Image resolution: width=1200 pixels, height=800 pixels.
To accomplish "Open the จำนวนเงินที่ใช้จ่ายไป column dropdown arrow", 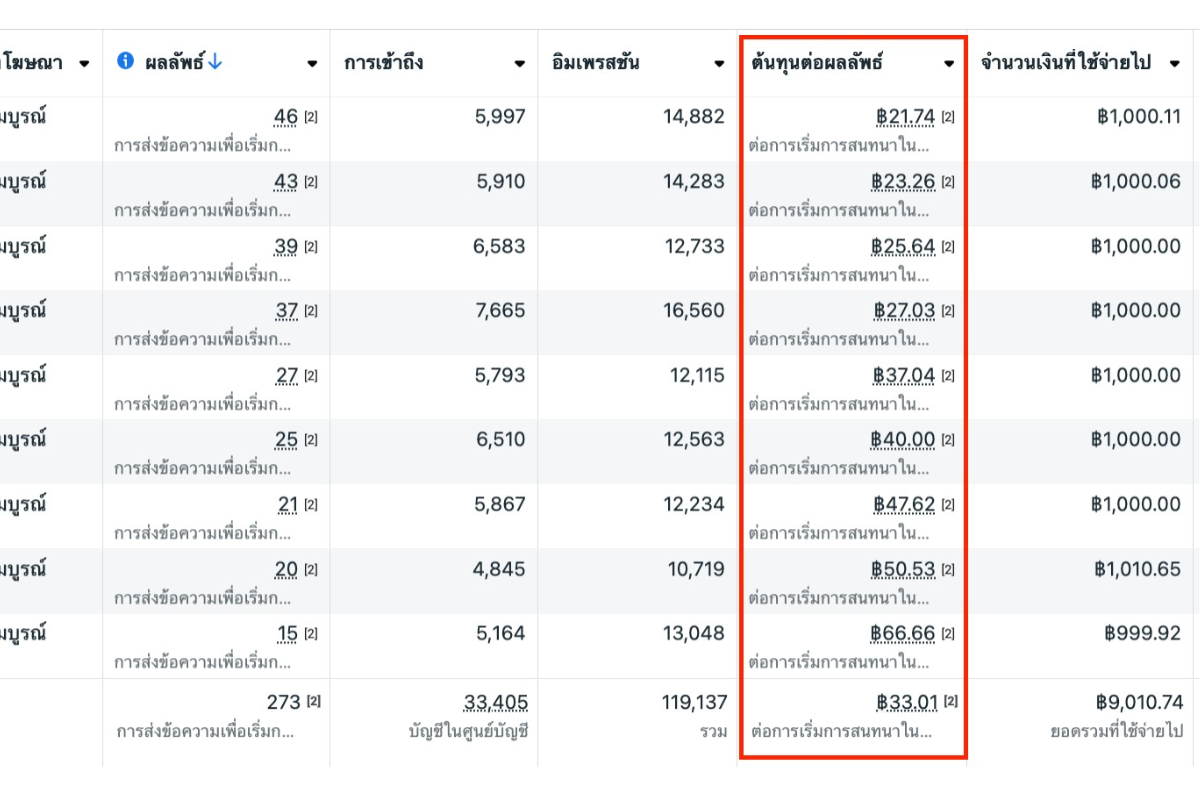I will (1175, 64).
